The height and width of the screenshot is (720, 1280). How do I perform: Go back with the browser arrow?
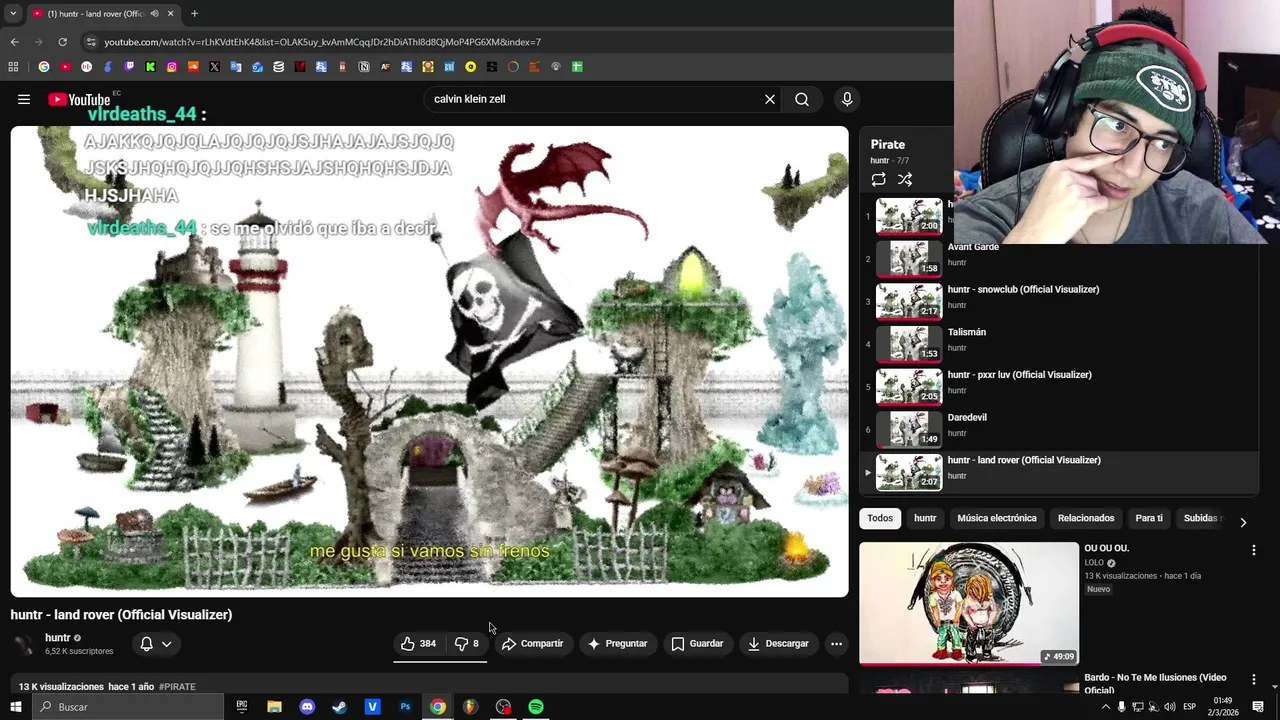14,42
